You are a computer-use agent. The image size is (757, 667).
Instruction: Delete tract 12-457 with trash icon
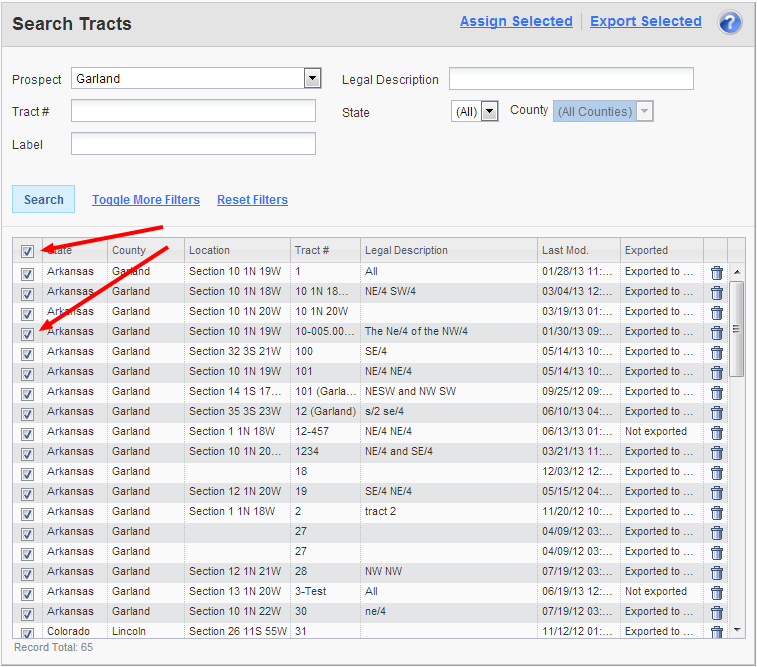point(716,432)
